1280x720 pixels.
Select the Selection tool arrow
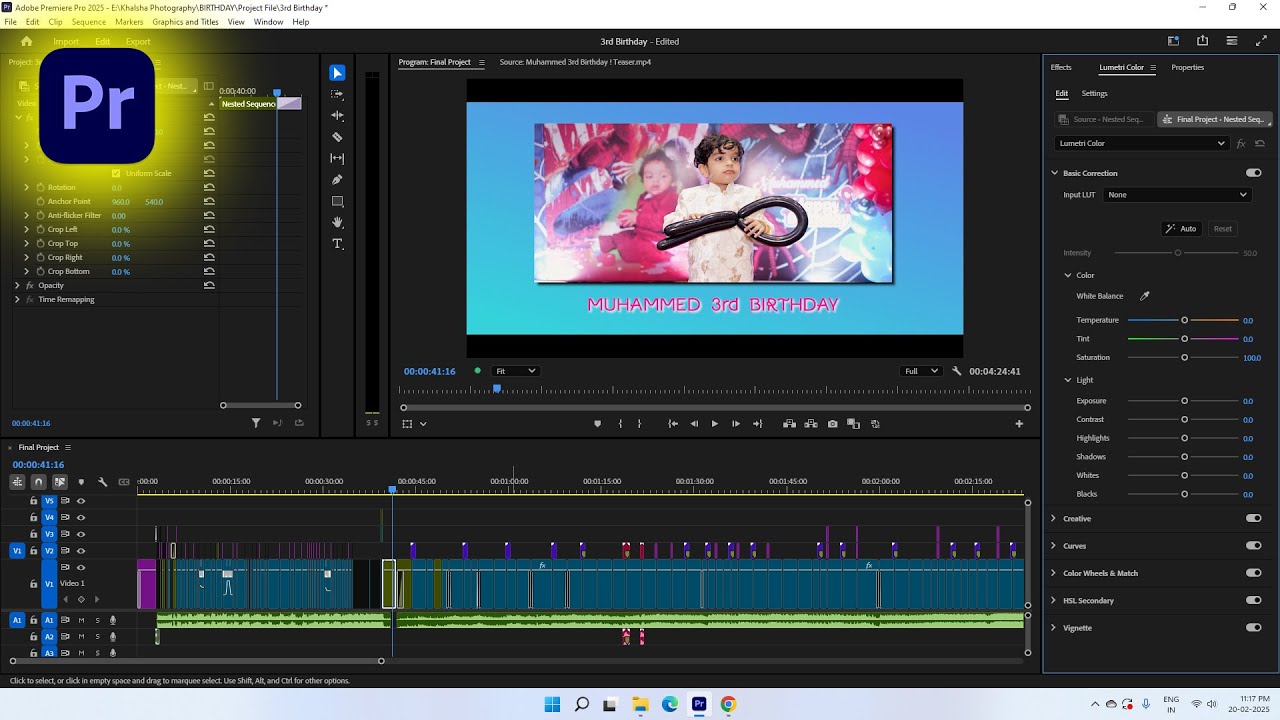(x=337, y=73)
